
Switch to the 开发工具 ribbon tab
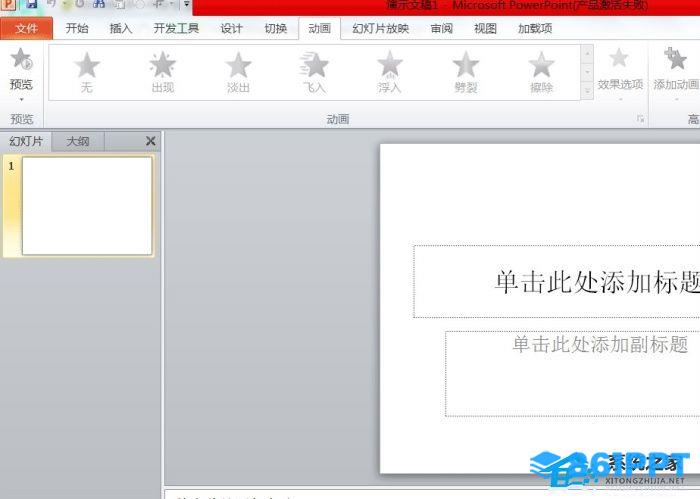point(176,29)
